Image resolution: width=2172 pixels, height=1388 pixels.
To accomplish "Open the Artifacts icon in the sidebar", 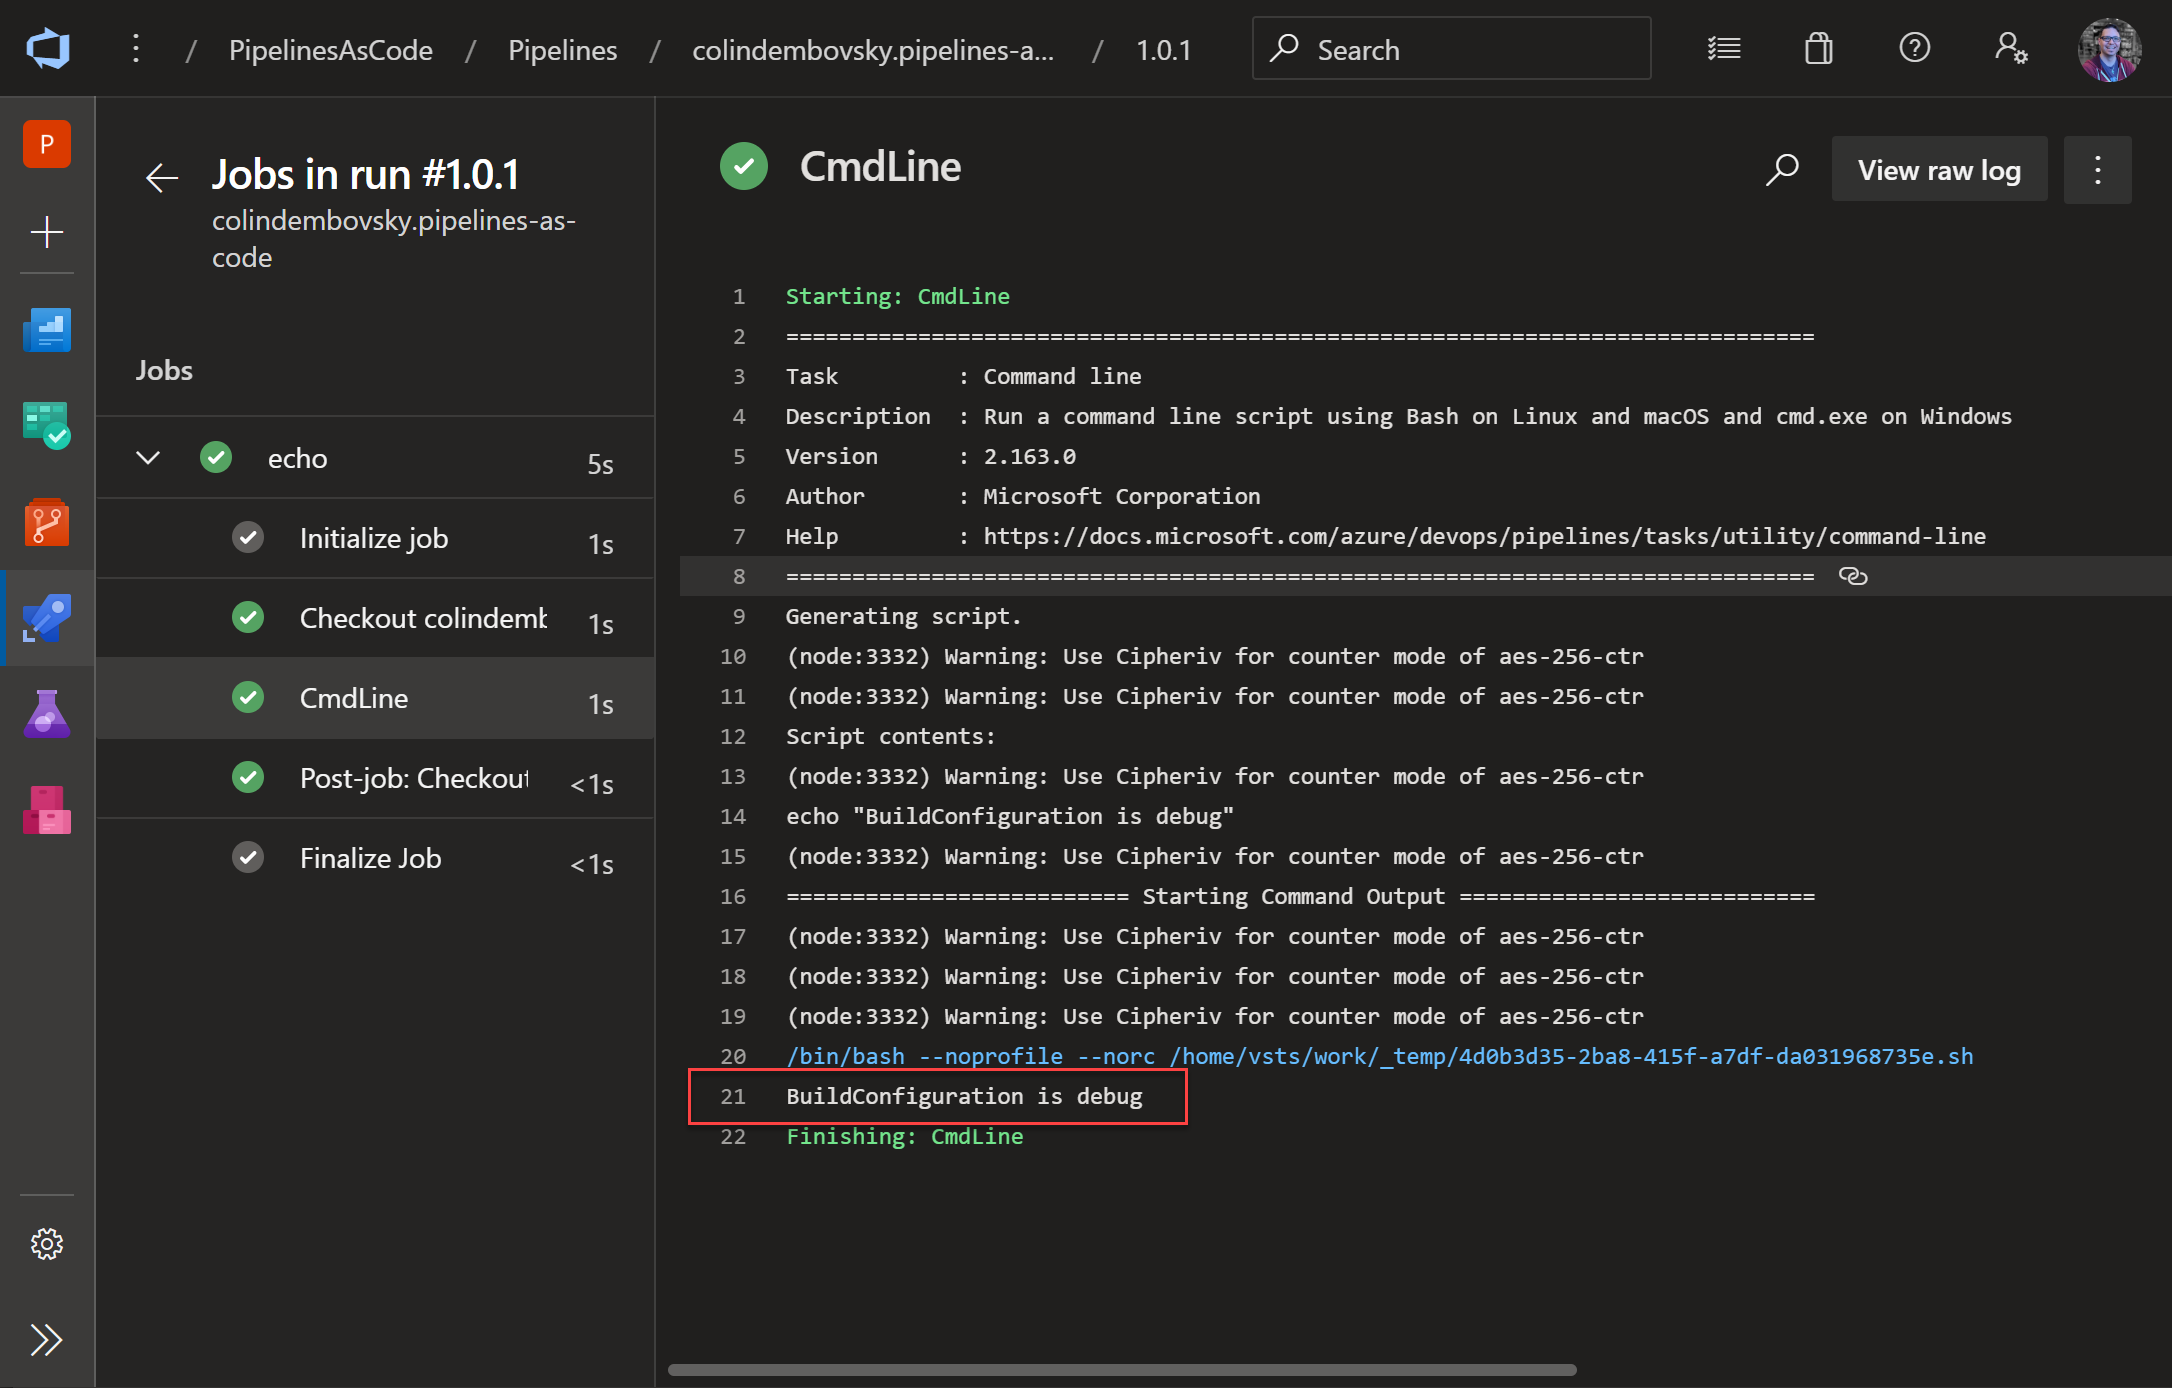I will pyautogui.click(x=46, y=809).
